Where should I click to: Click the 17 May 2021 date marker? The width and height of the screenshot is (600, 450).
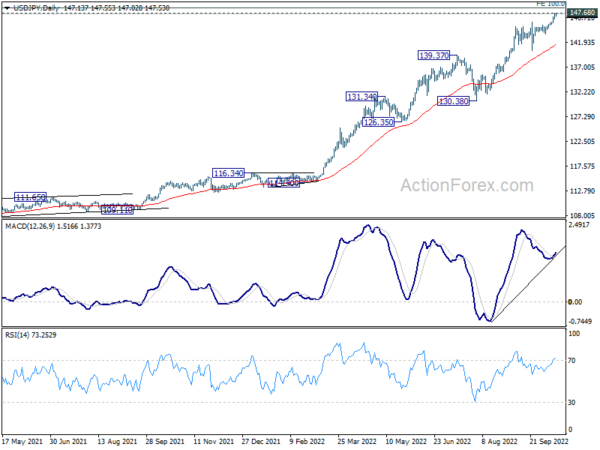(x=22, y=442)
